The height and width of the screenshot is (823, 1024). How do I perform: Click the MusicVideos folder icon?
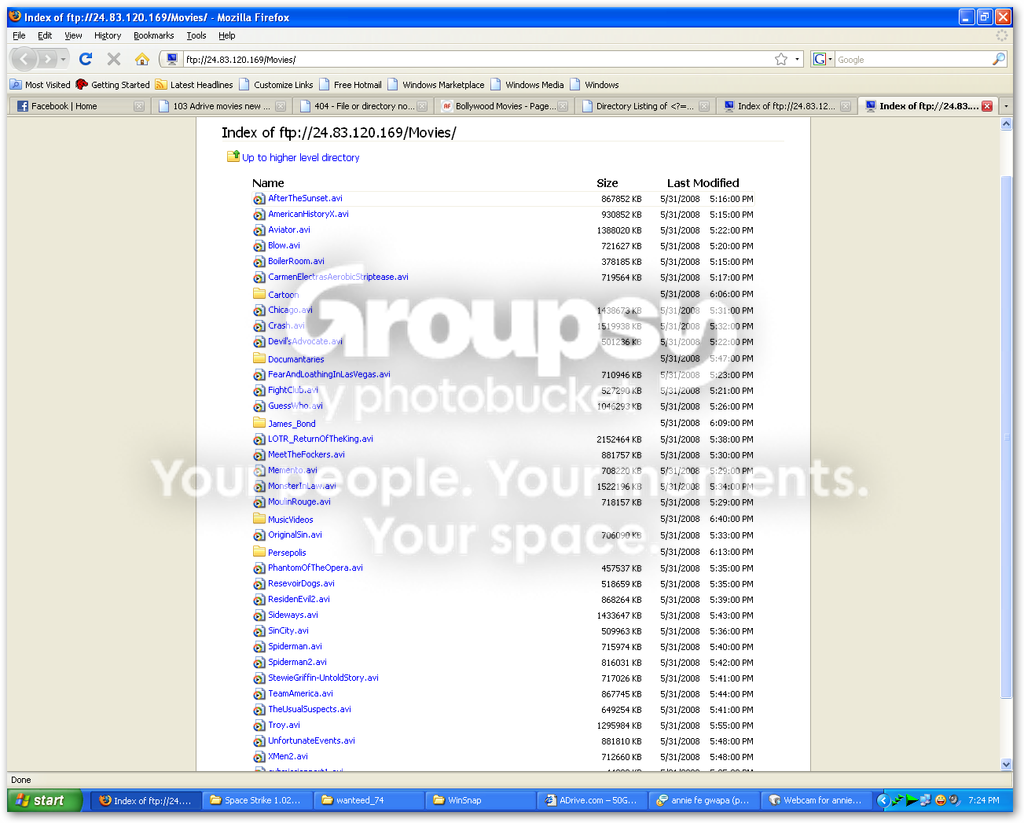point(259,519)
